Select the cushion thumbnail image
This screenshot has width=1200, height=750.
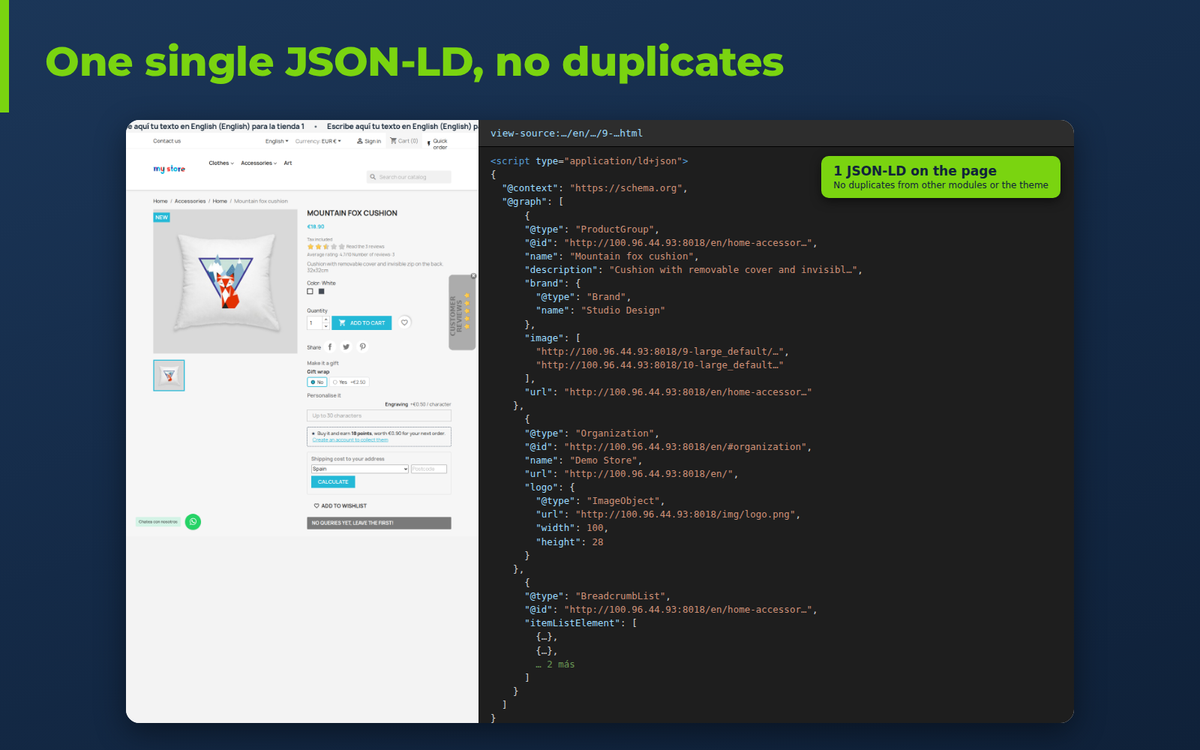[x=169, y=375]
